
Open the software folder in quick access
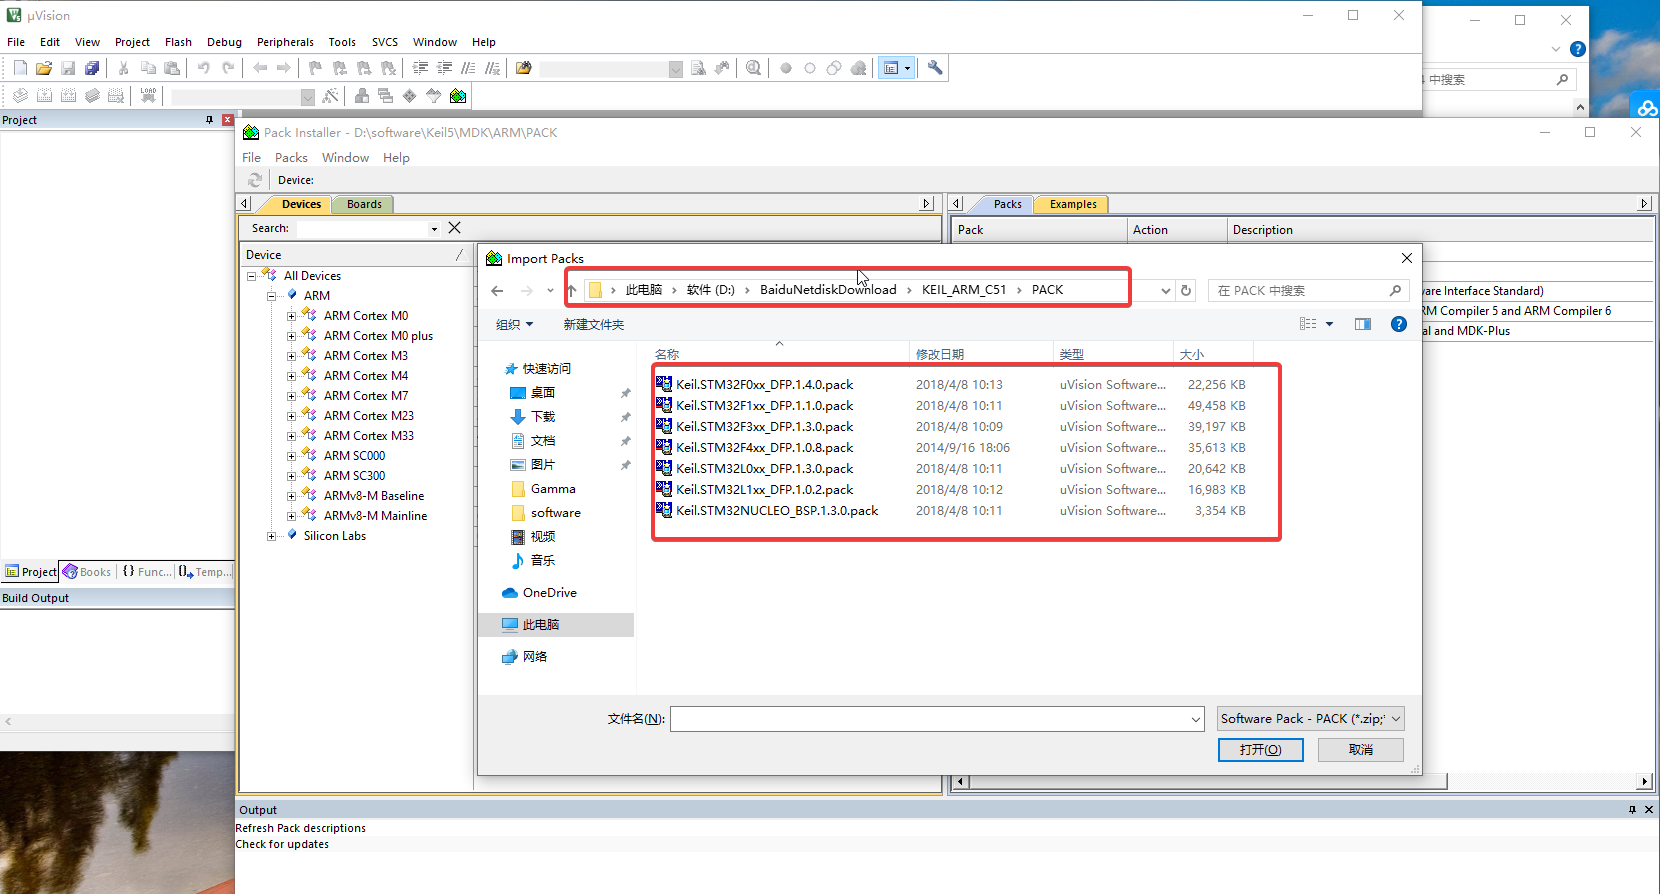coord(555,513)
